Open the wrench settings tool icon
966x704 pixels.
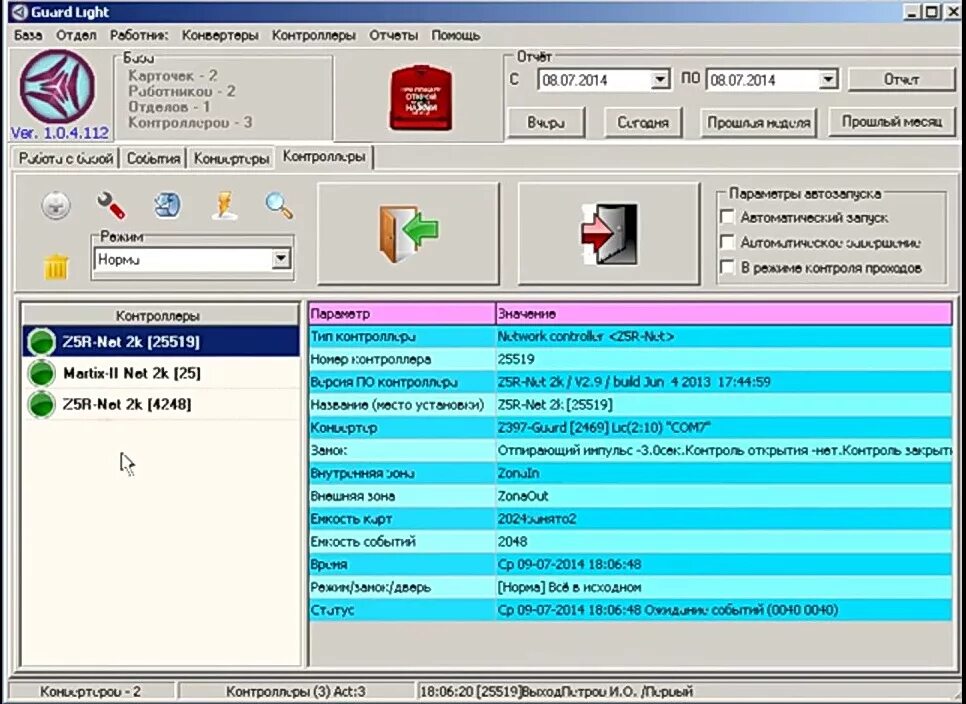(112, 206)
